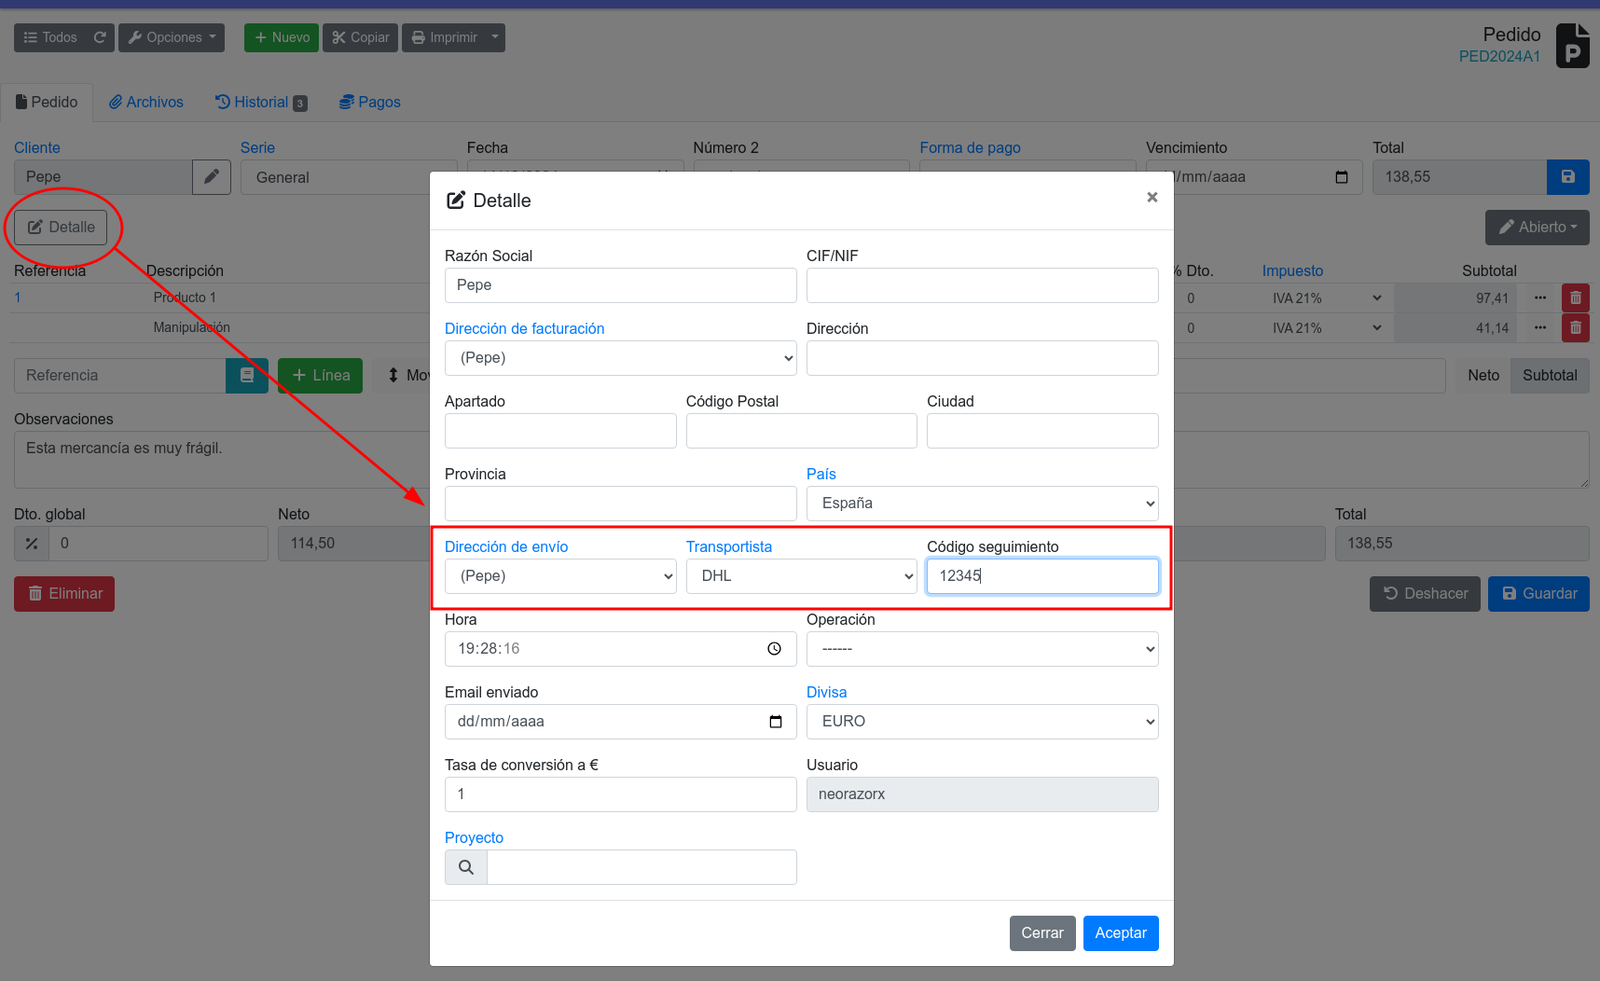The image size is (1600, 981).
Task: Click the Código seguimiento input field
Action: tap(1042, 576)
